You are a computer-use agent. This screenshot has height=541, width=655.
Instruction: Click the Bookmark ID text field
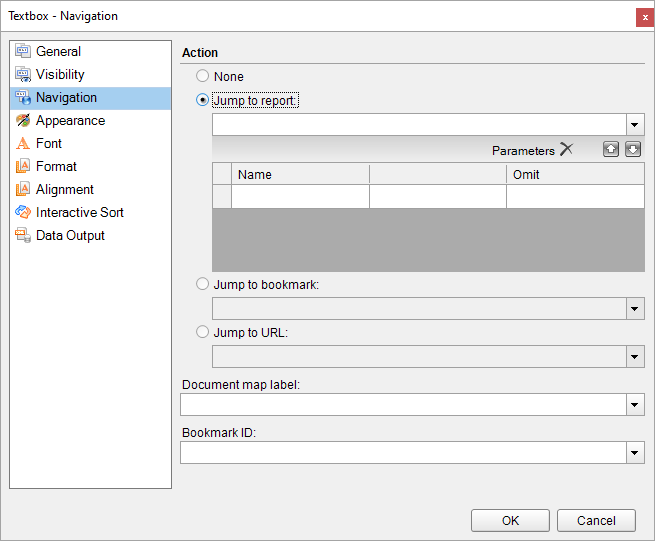403,452
